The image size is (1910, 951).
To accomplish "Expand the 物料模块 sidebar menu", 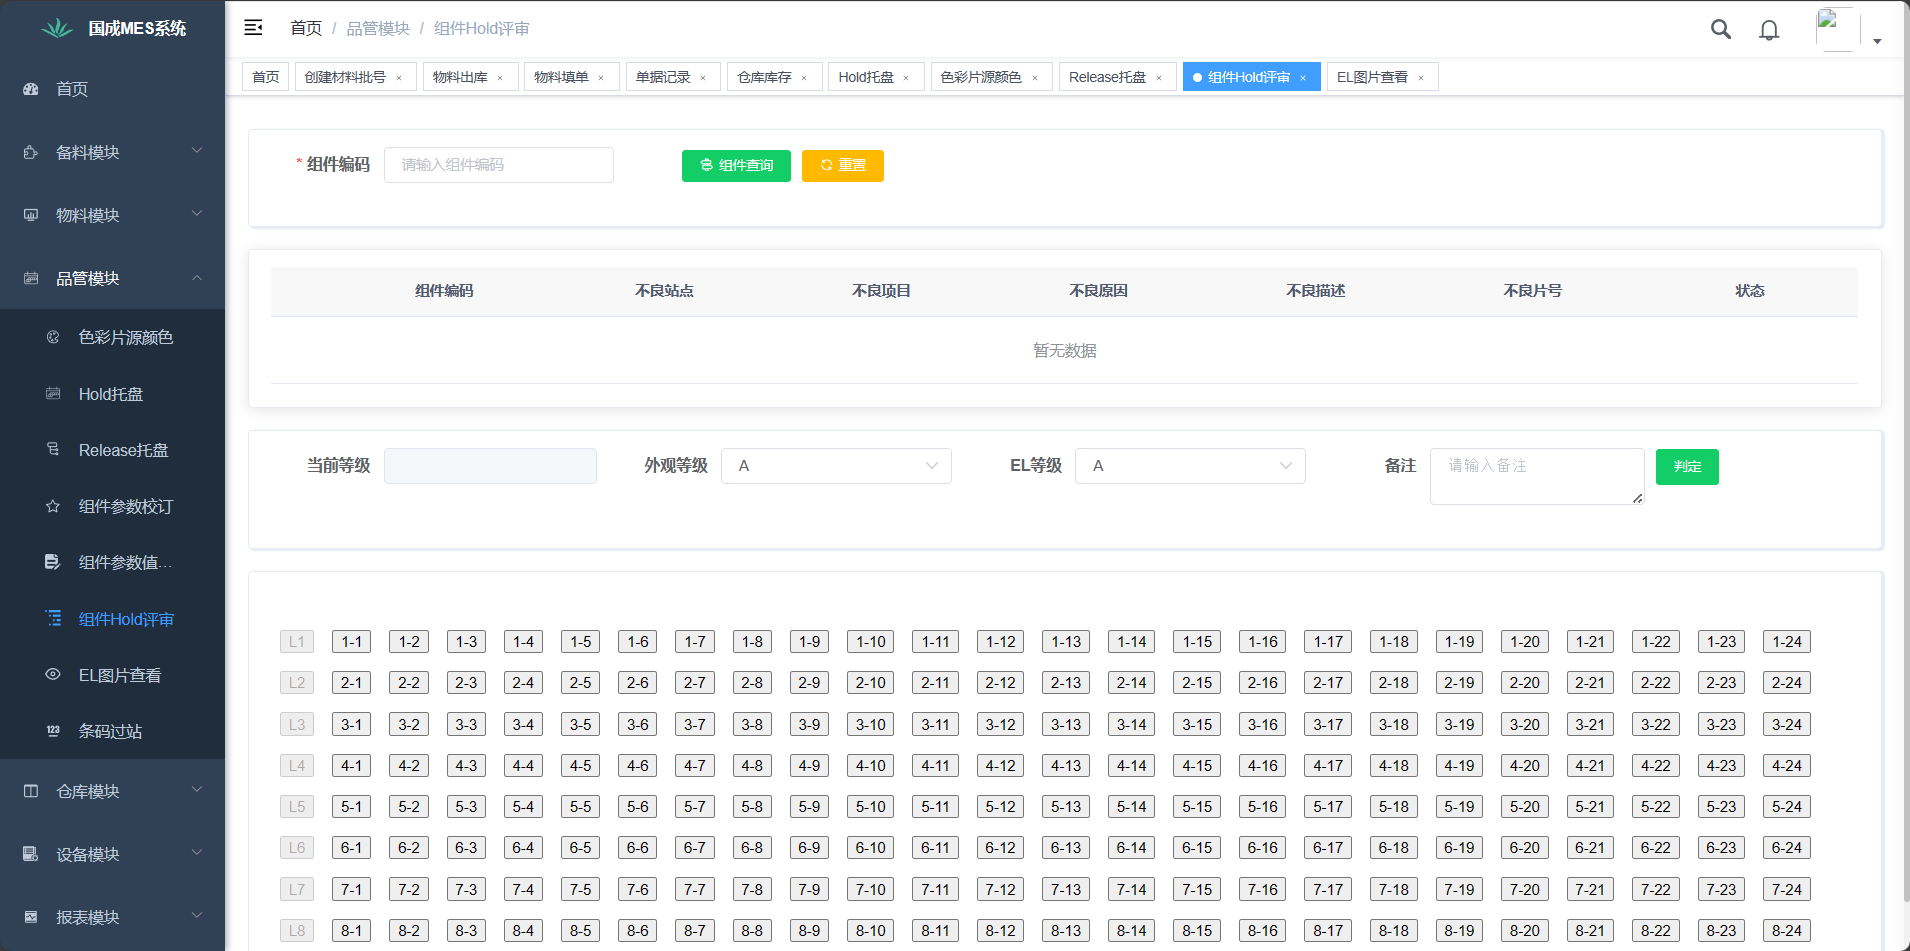I will (112, 215).
